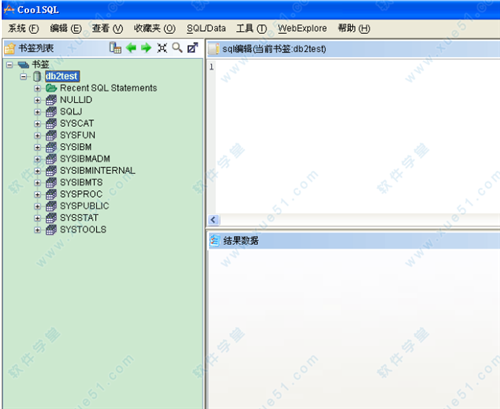This screenshot has width=500, height=409.
Task: Expand the SYSIBM schema node
Action: (x=38, y=147)
